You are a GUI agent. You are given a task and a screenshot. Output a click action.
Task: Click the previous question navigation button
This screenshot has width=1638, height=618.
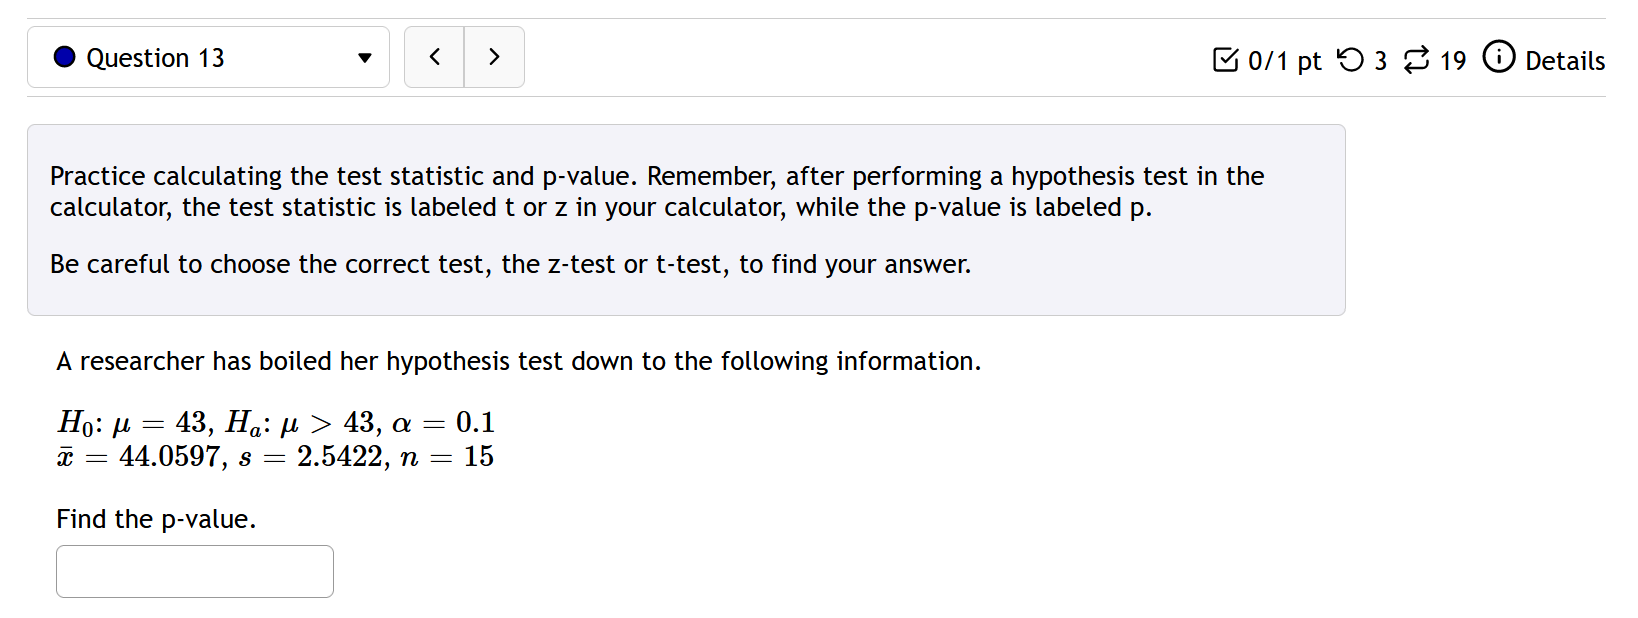click(x=434, y=57)
